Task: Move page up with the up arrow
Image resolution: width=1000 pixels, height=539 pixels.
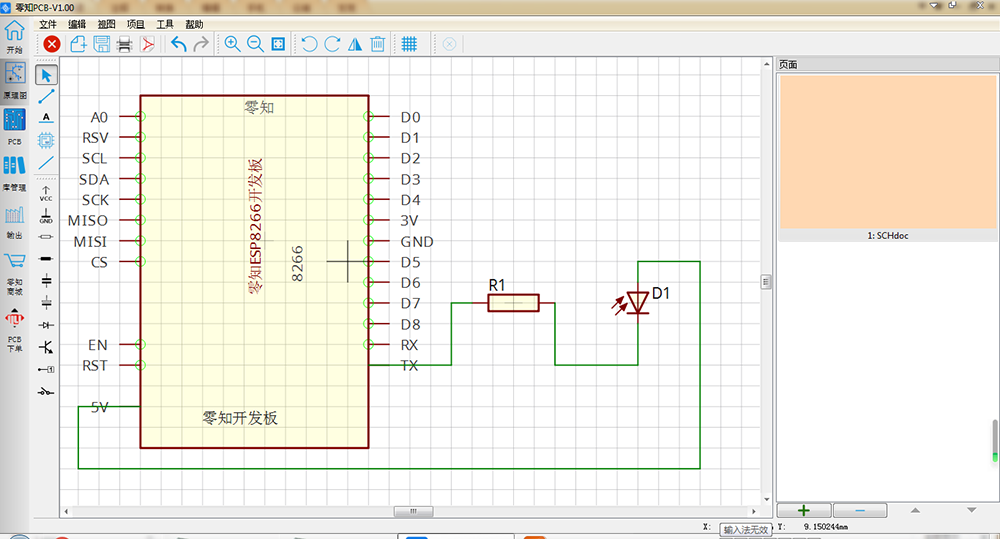Action: click(915, 510)
